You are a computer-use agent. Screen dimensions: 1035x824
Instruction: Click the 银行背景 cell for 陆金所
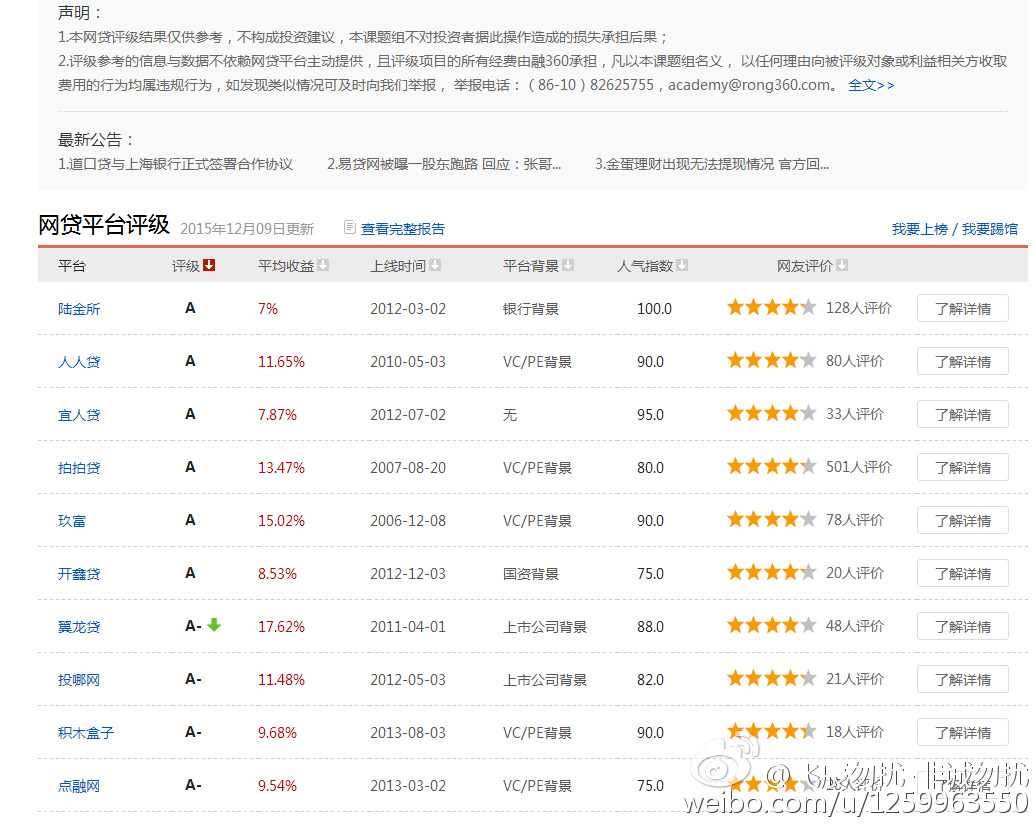click(x=531, y=309)
